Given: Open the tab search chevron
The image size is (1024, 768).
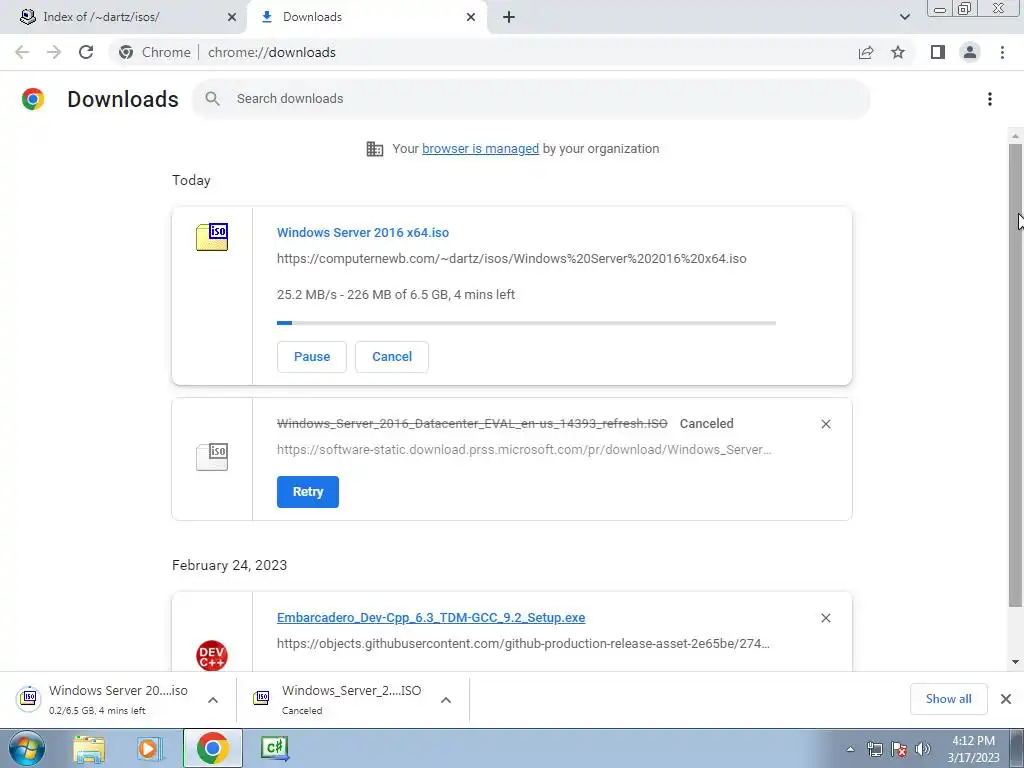Looking at the screenshot, I should pyautogui.click(x=904, y=17).
